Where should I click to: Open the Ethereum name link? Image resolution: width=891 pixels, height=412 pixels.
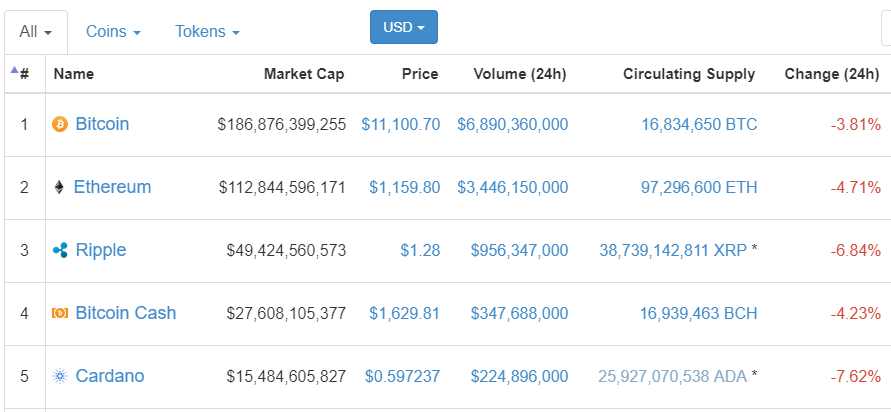click(x=112, y=187)
